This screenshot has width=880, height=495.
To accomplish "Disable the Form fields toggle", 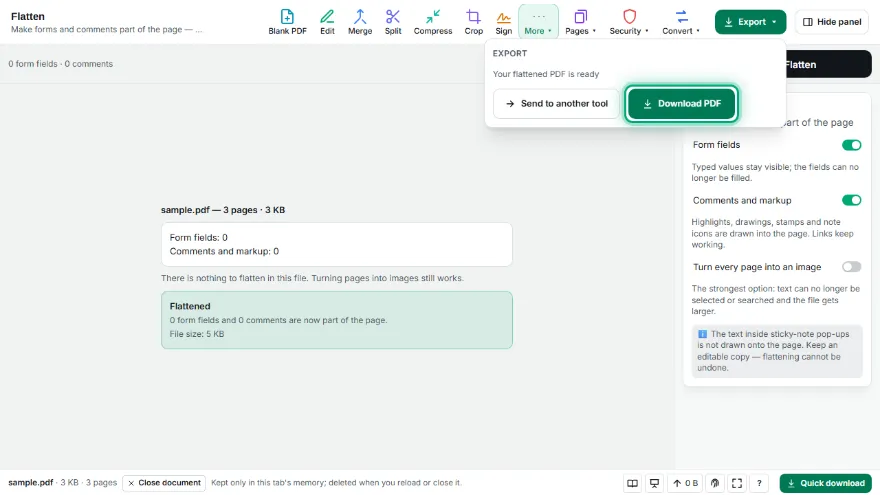I will 851,145.
